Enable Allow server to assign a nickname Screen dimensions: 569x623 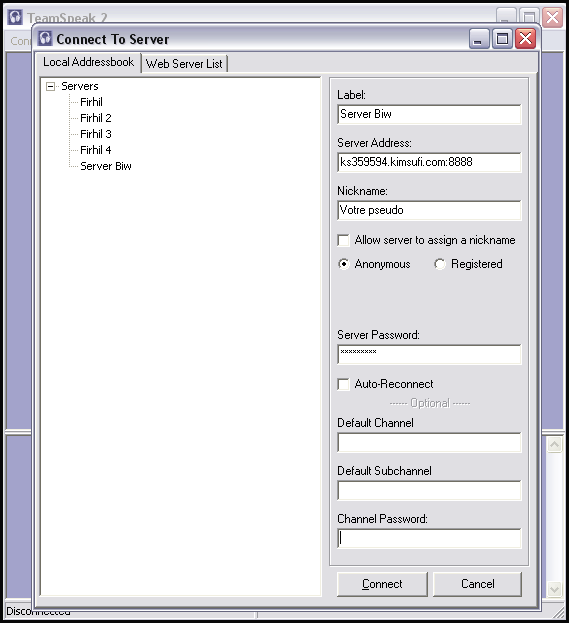(x=343, y=240)
